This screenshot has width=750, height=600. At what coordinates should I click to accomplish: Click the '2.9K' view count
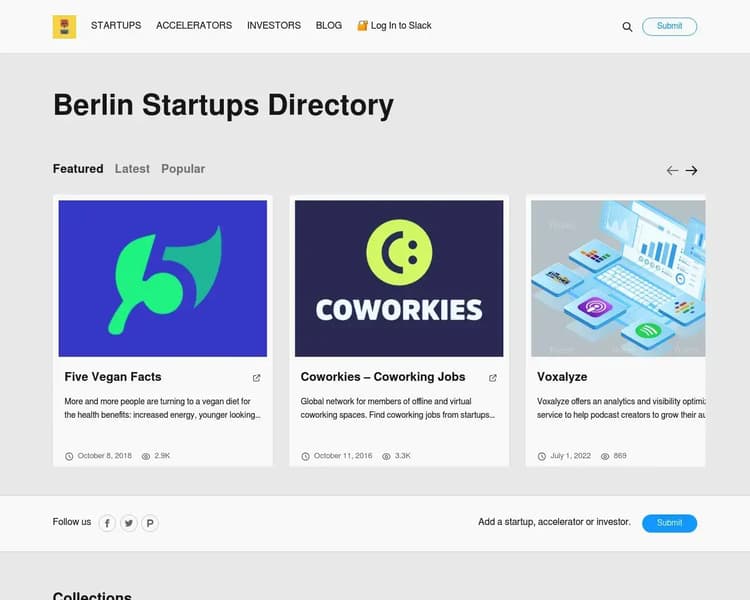click(162, 456)
